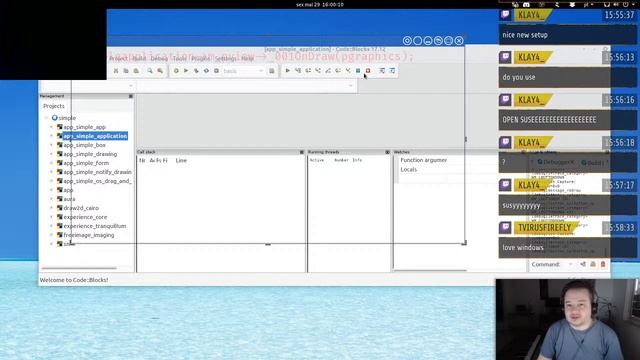Image resolution: width=640 pixels, height=360 pixels.
Task: Open the Debug menu
Action: 159,59
